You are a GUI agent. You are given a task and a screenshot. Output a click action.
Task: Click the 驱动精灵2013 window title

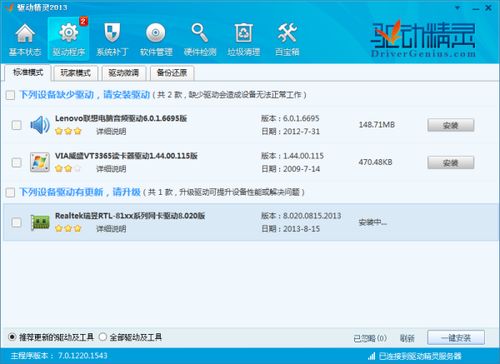pyautogui.click(x=42, y=7)
